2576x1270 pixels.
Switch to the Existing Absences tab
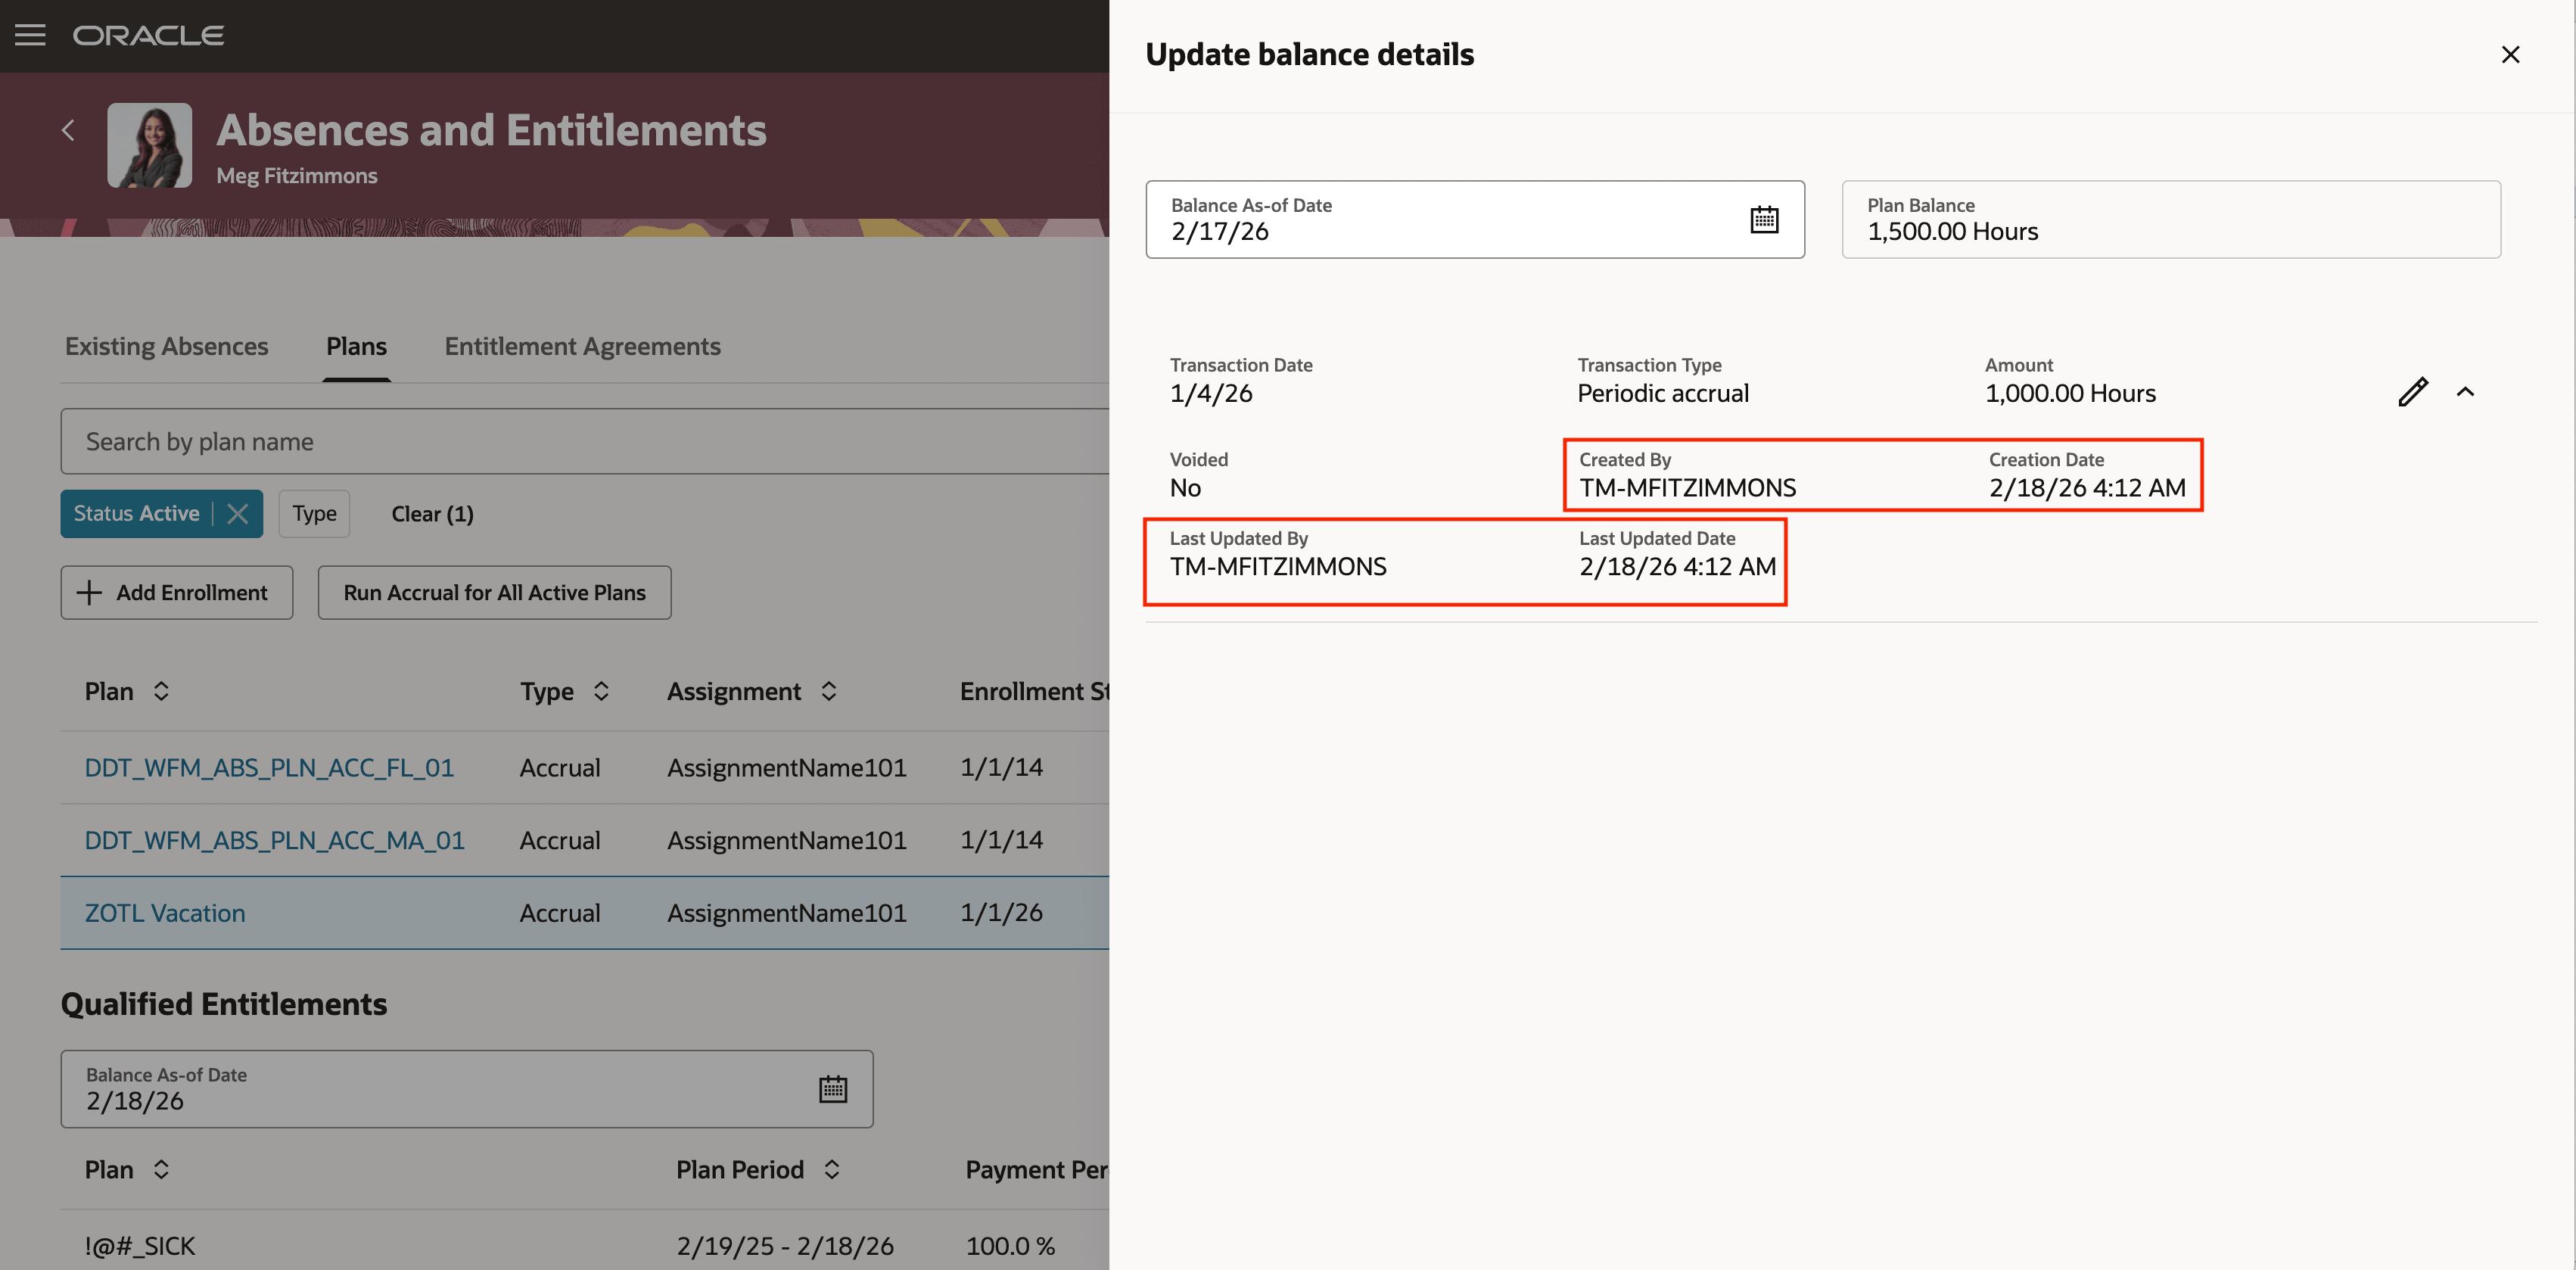point(166,346)
